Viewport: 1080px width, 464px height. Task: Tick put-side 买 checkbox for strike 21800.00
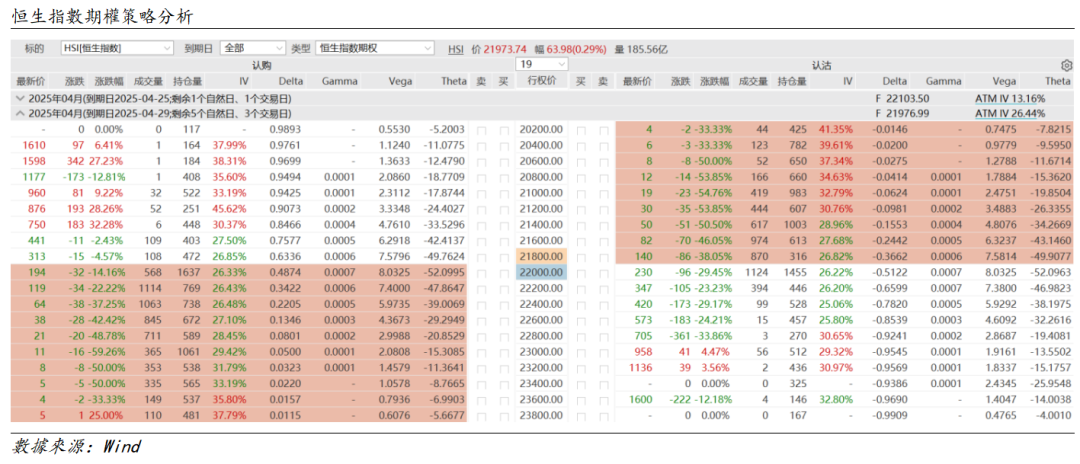[581, 256]
